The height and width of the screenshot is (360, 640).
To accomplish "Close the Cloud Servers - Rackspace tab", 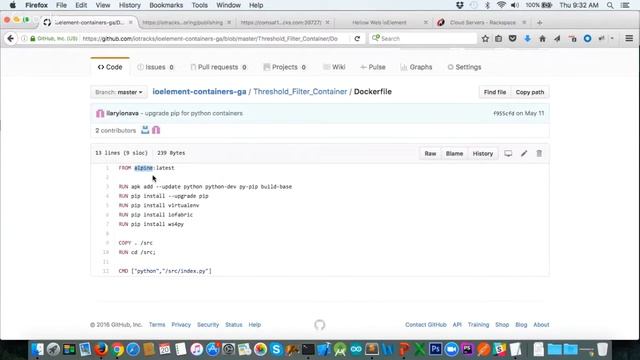I will 524,22.
